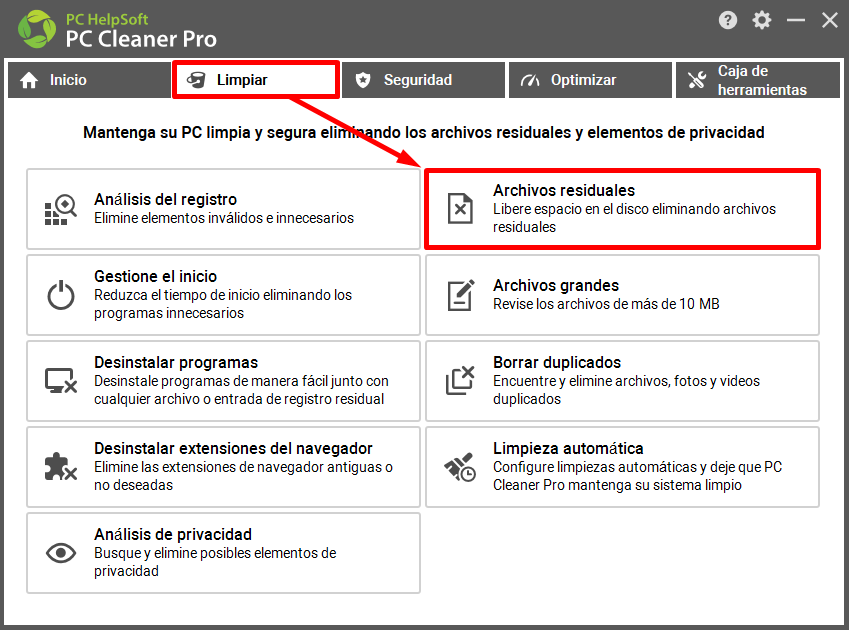
Task: Select the Limpiar tab
Action: click(256, 80)
